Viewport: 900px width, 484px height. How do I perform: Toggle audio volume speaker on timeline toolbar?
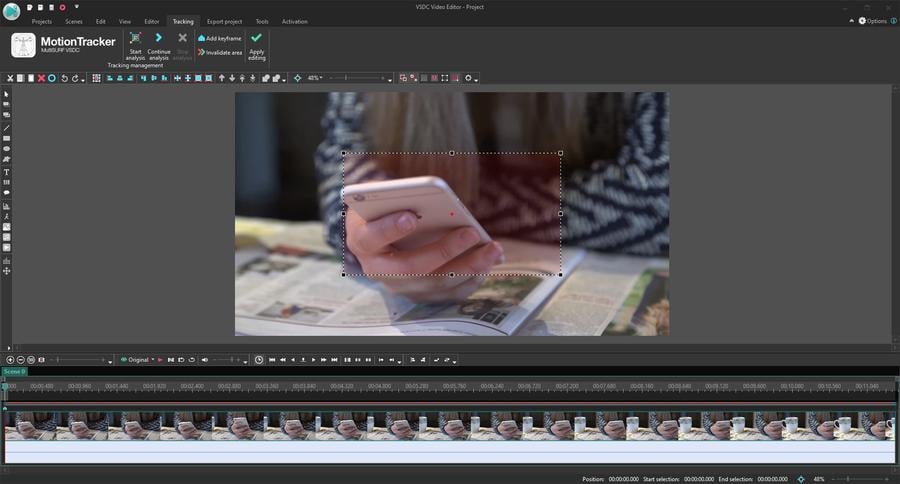tap(205, 359)
